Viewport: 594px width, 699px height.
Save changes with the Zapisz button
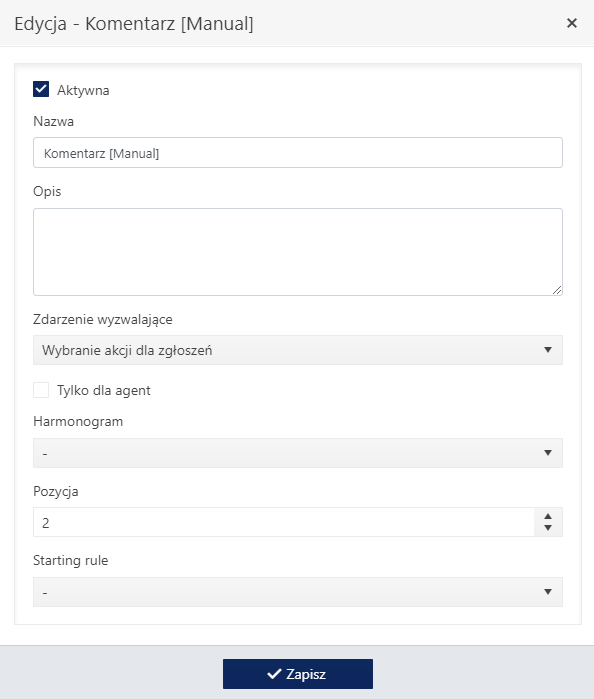(298, 674)
